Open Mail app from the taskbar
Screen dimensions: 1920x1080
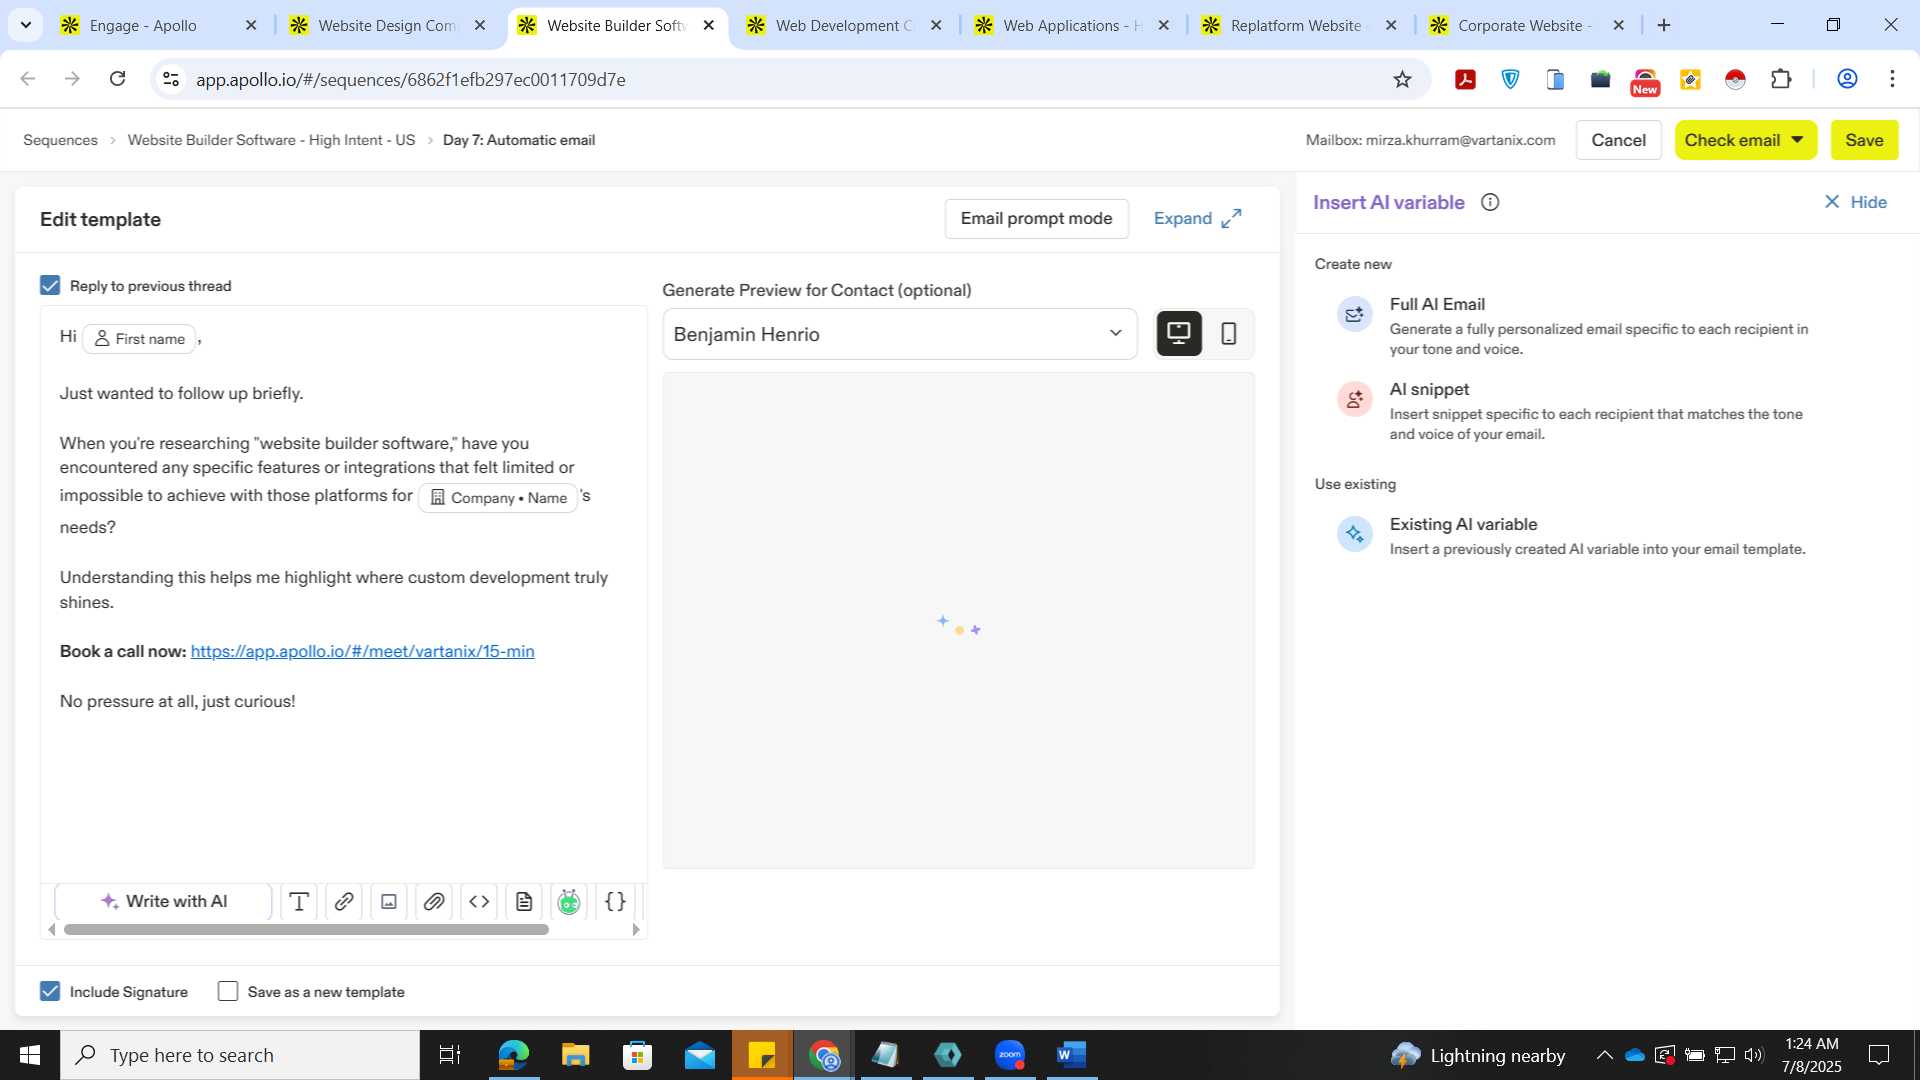click(699, 1055)
